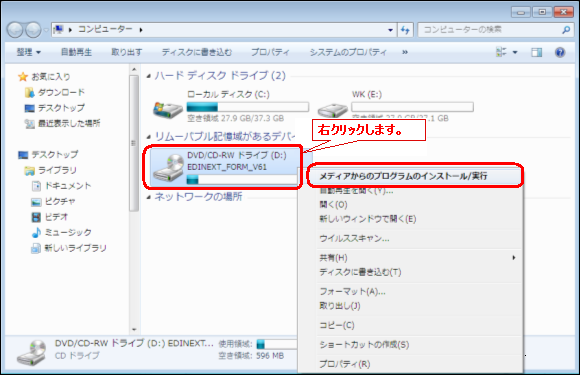Click the WK (E:) drive icon
580x375 pixels.
(333, 110)
